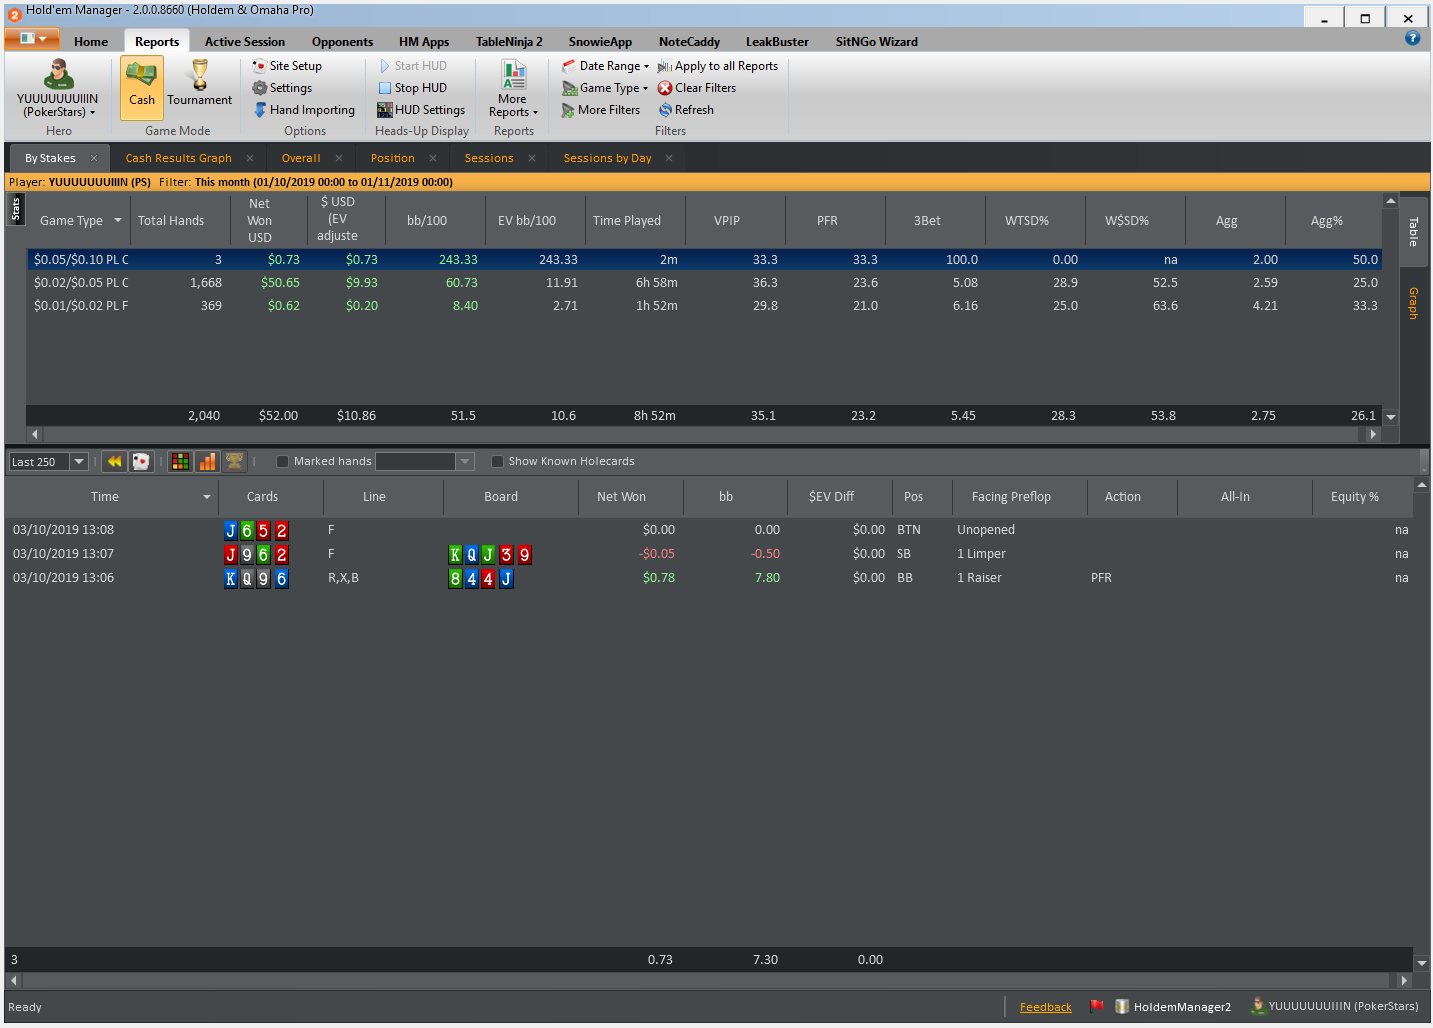The image size is (1433, 1028).
Task: Open the help question mark icon
Action: tap(1412, 38)
